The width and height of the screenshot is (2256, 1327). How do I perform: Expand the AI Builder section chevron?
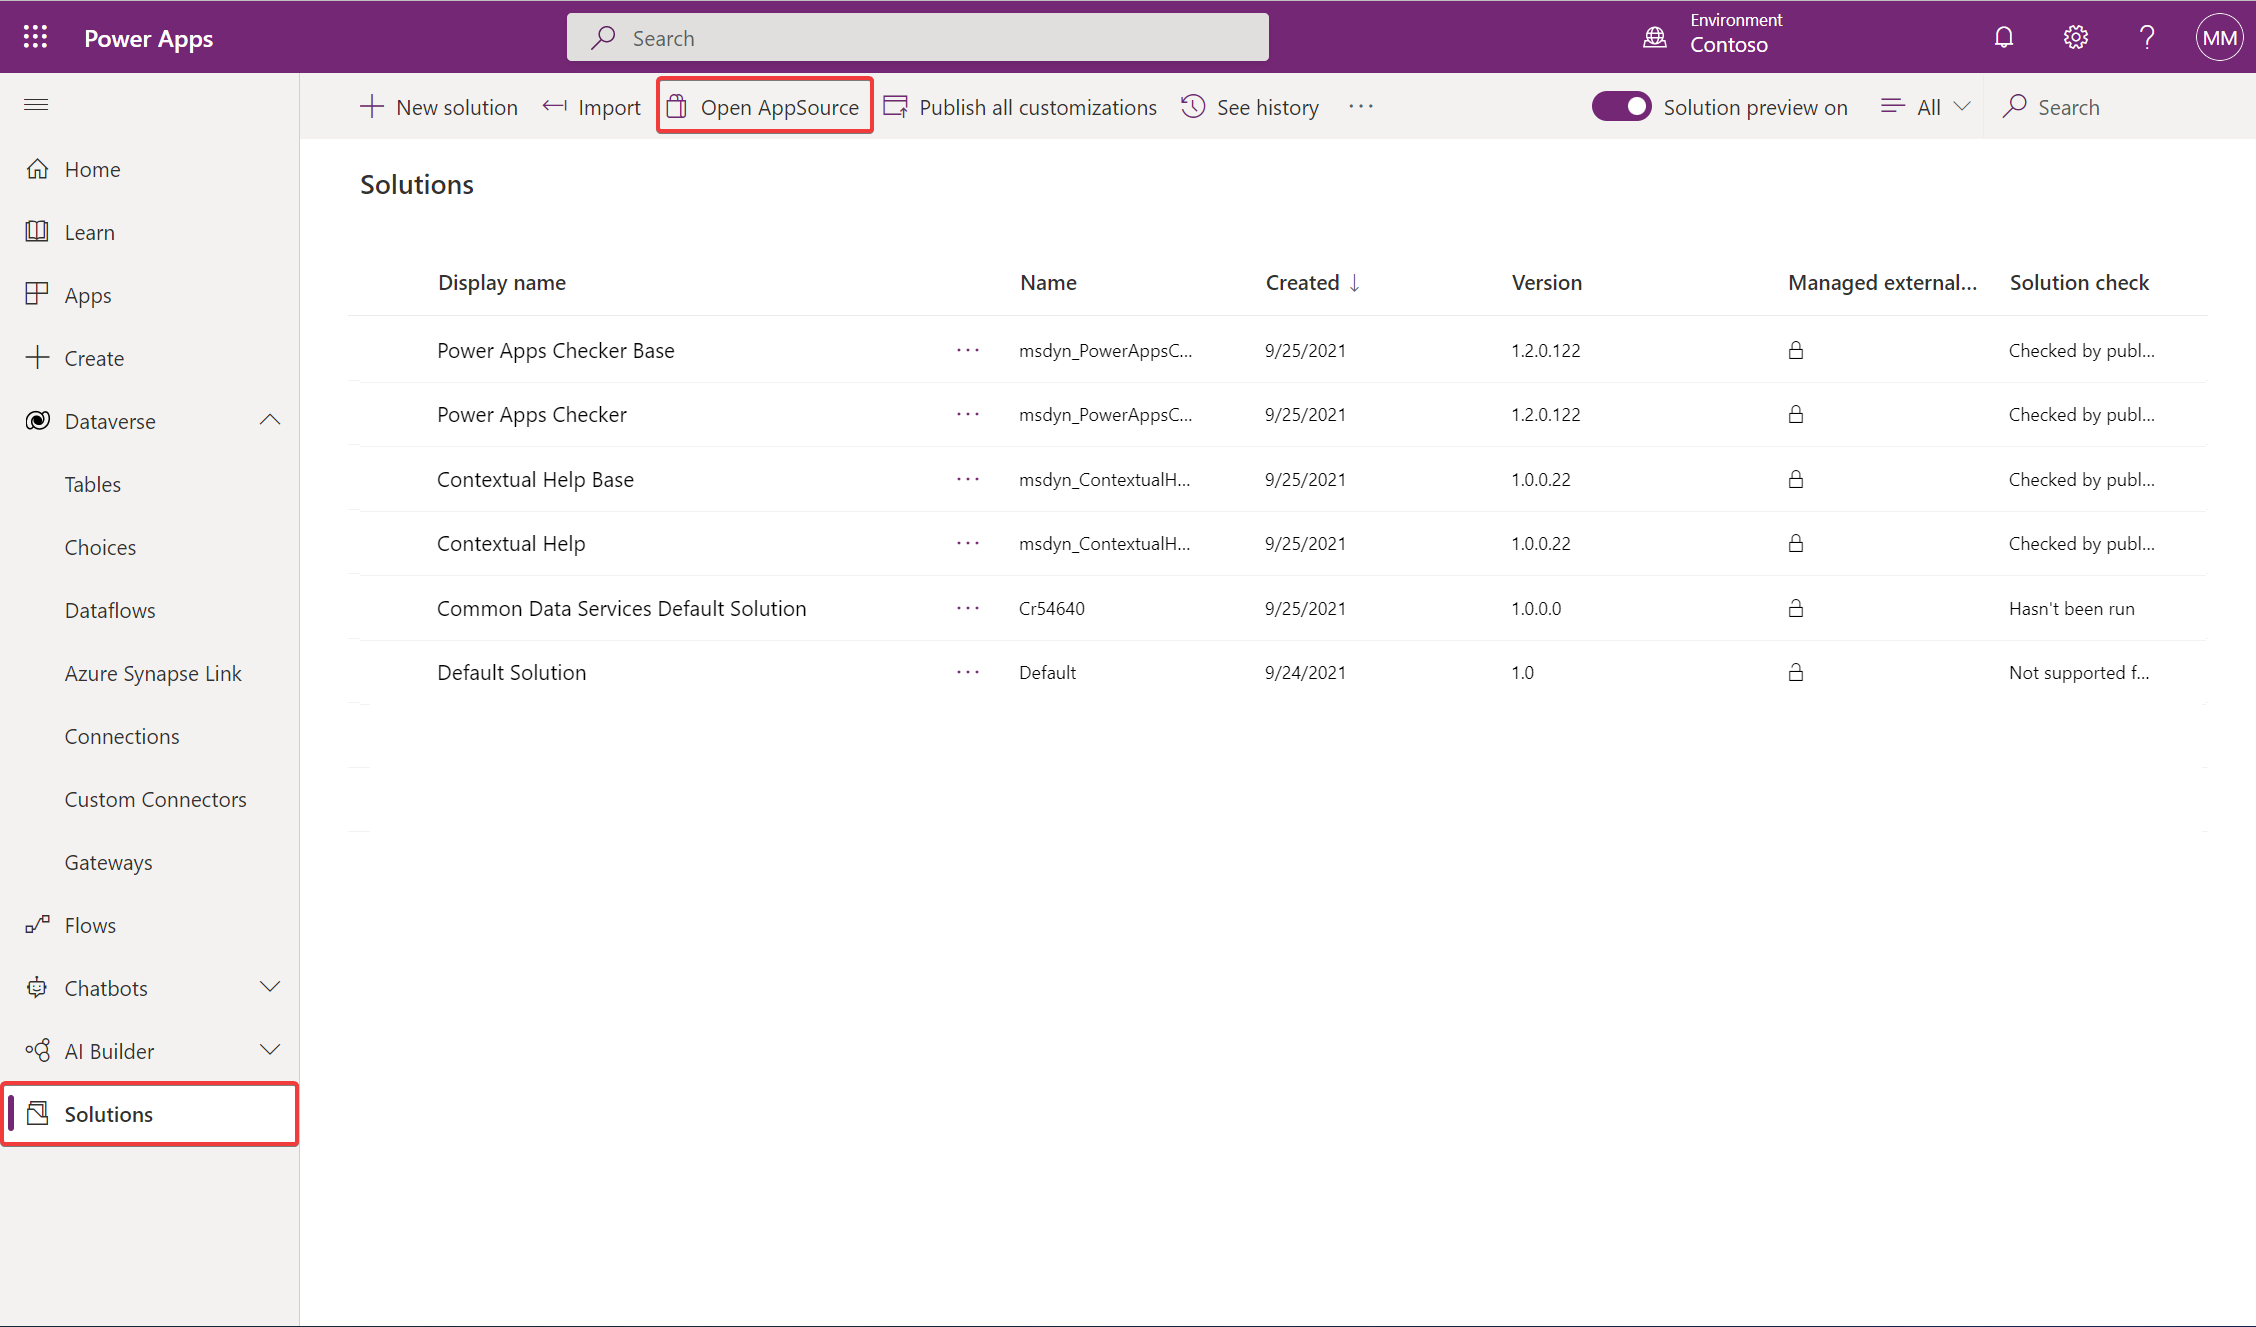270,1051
